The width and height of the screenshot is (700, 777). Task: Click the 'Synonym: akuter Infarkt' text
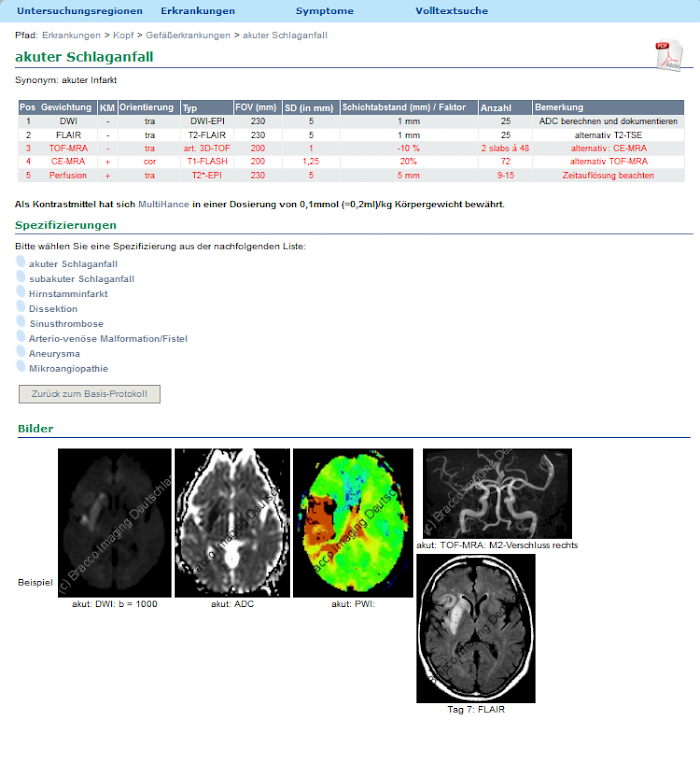tap(66, 80)
